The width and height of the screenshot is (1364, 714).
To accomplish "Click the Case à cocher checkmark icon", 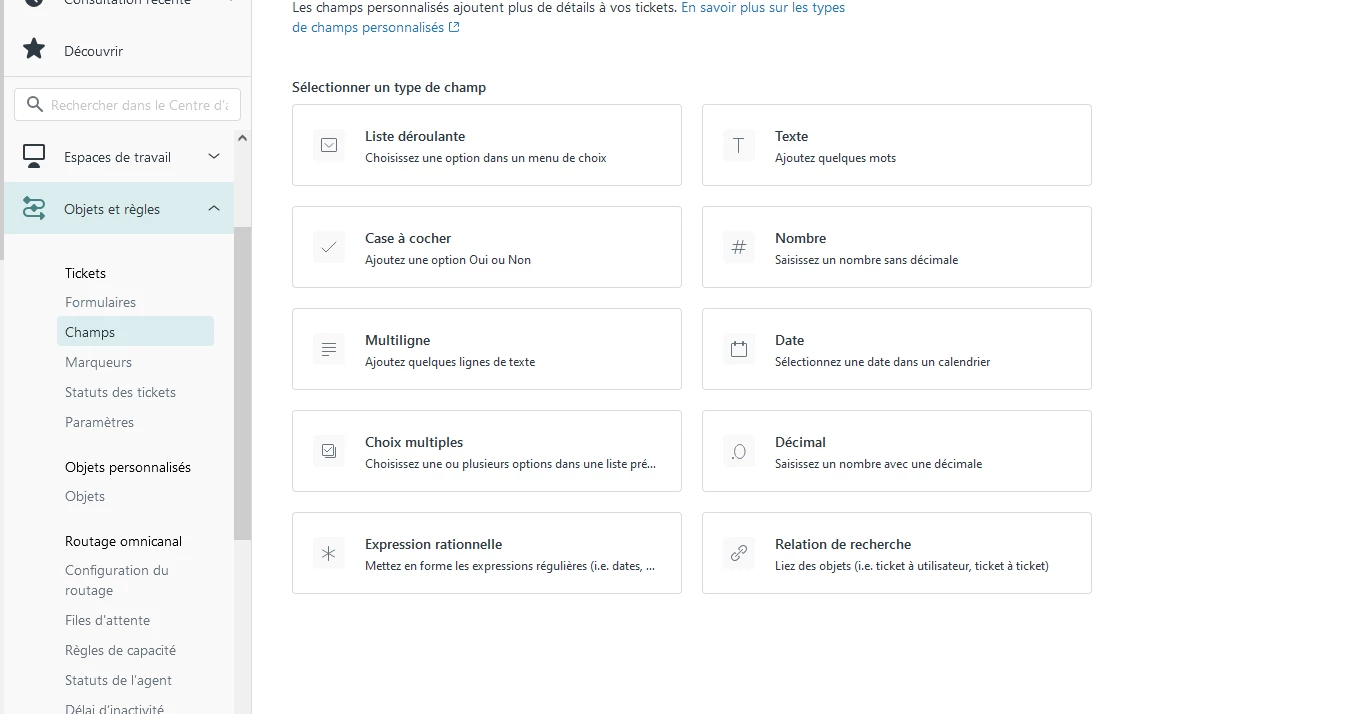I will (x=329, y=247).
